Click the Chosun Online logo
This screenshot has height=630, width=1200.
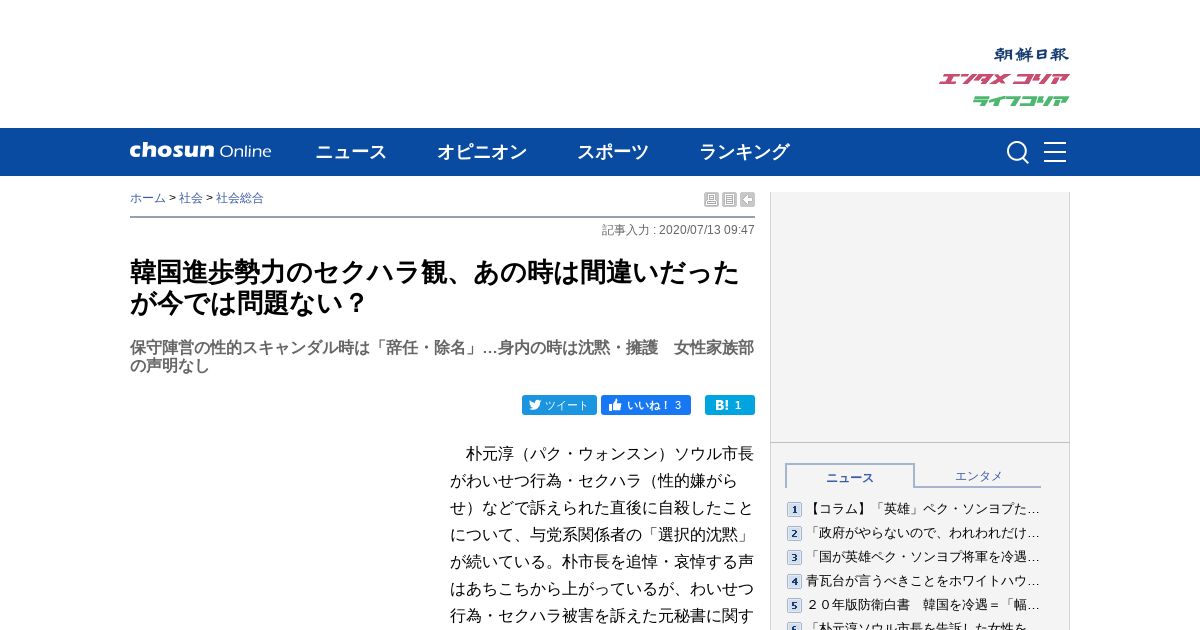[x=200, y=151]
